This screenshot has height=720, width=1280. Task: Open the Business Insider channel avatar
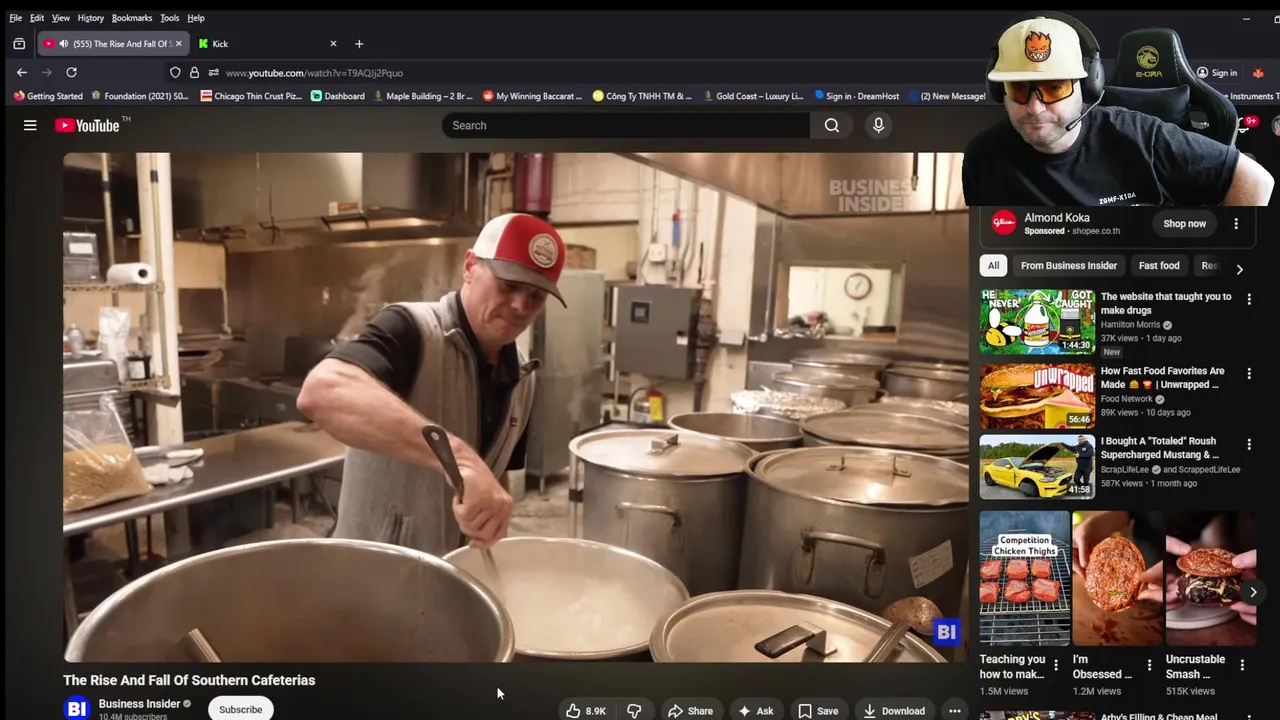pos(77,709)
